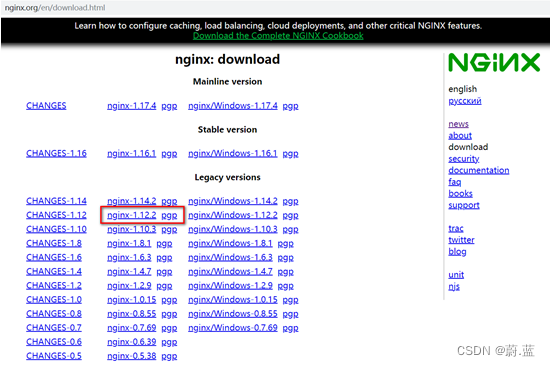Open CHANGES-1.2 link

pos(54,285)
